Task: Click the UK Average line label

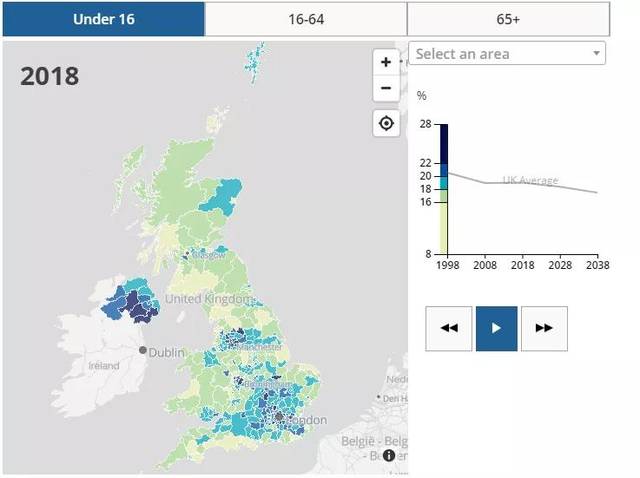Action: 530,181
